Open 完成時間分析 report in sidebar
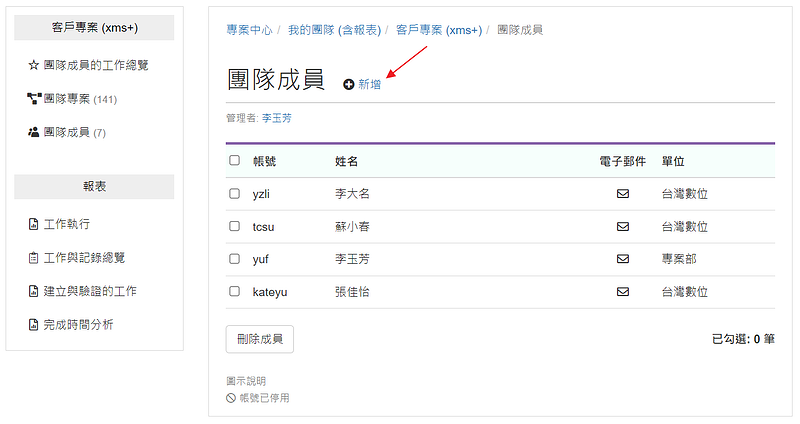Viewport: 800px width, 424px height. click(78, 325)
